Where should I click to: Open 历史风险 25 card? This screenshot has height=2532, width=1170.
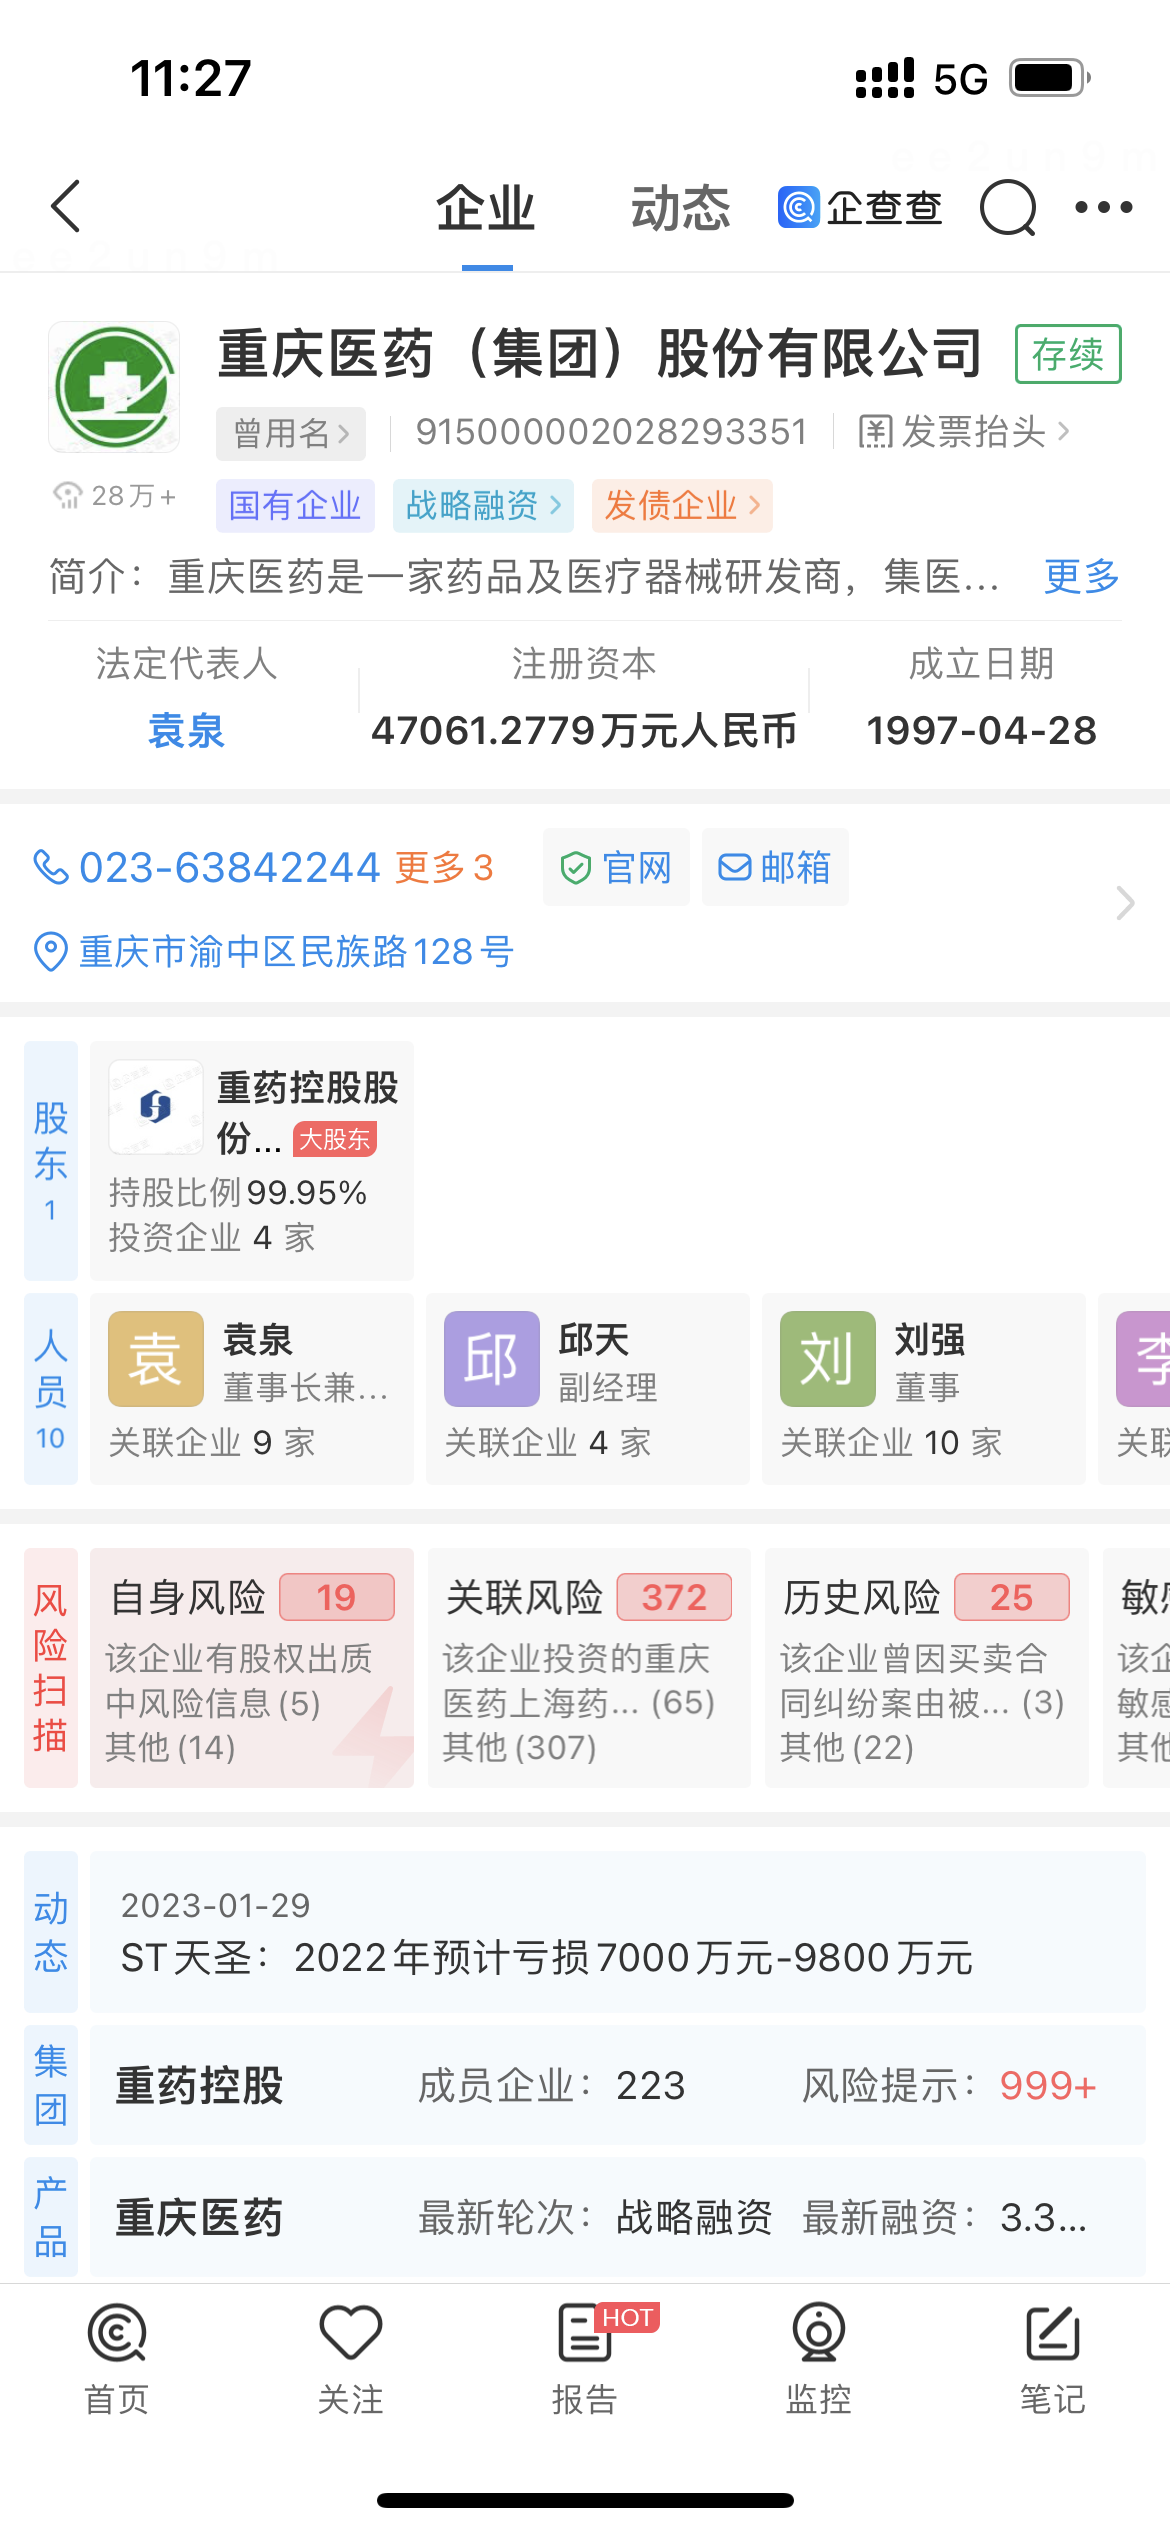point(927,1668)
